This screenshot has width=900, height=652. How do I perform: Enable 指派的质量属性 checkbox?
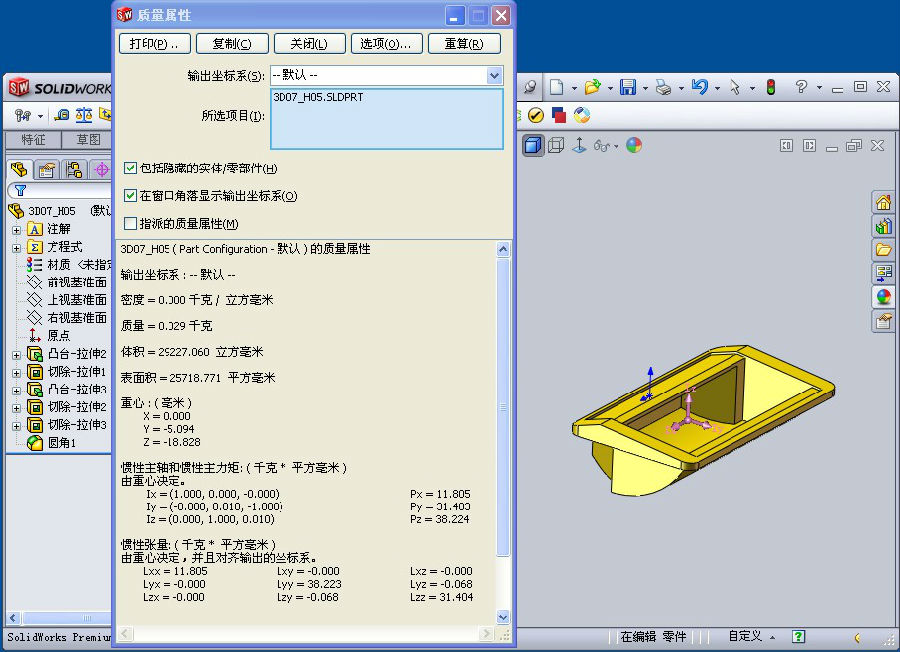pos(130,224)
